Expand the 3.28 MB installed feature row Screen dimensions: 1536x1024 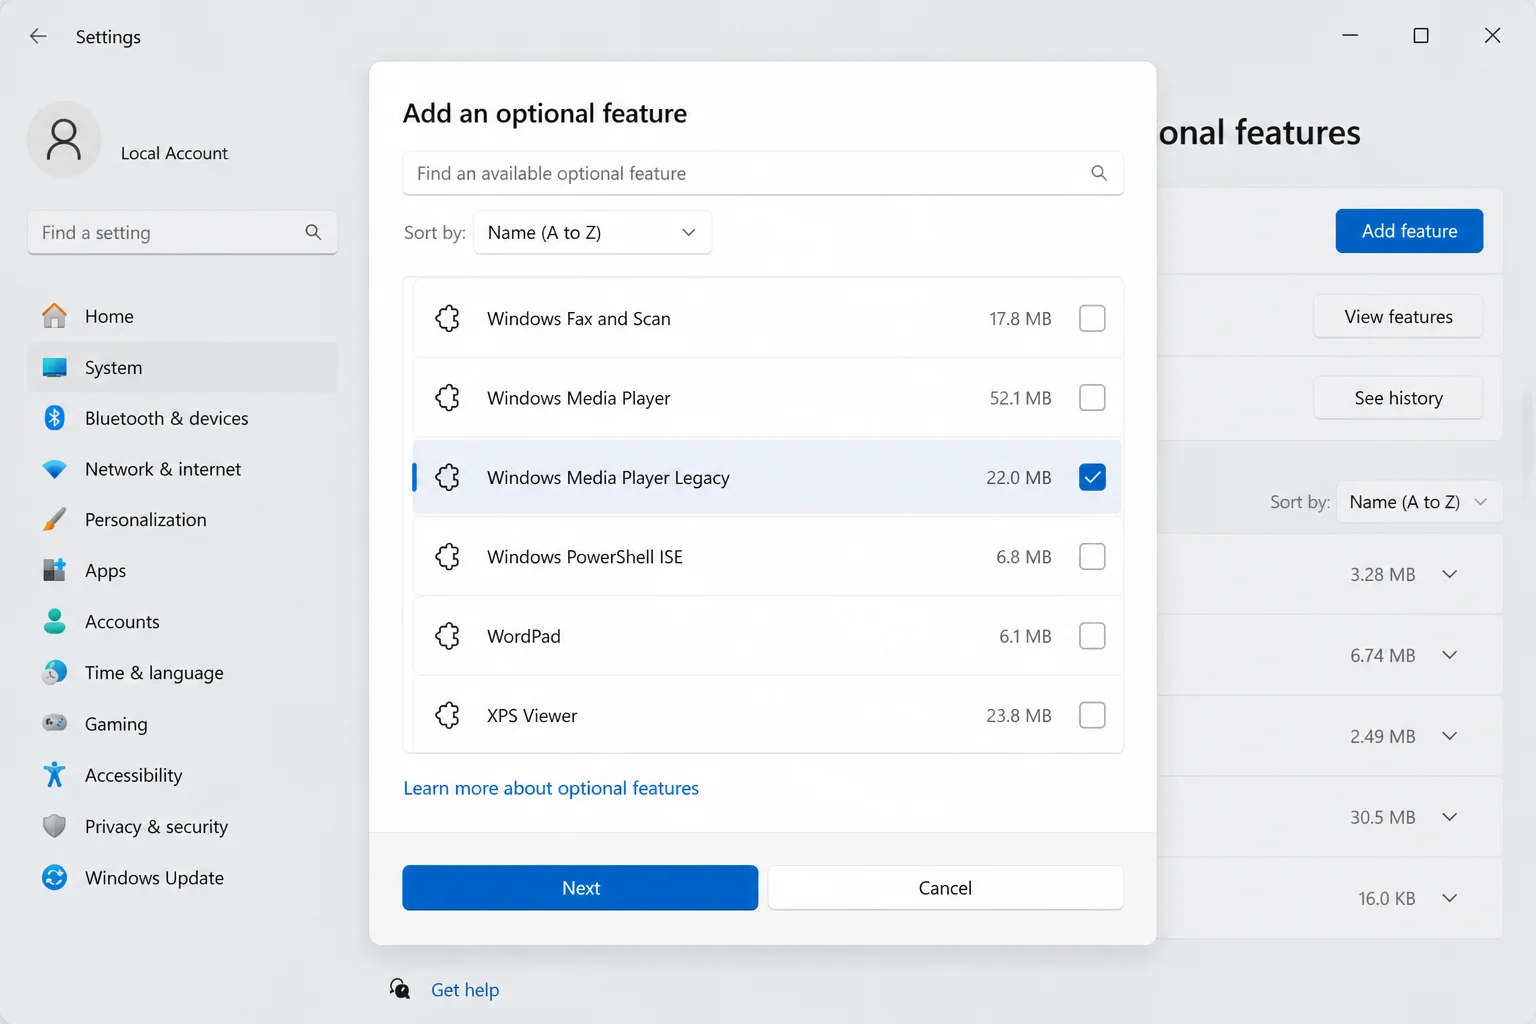(1450, 574)
